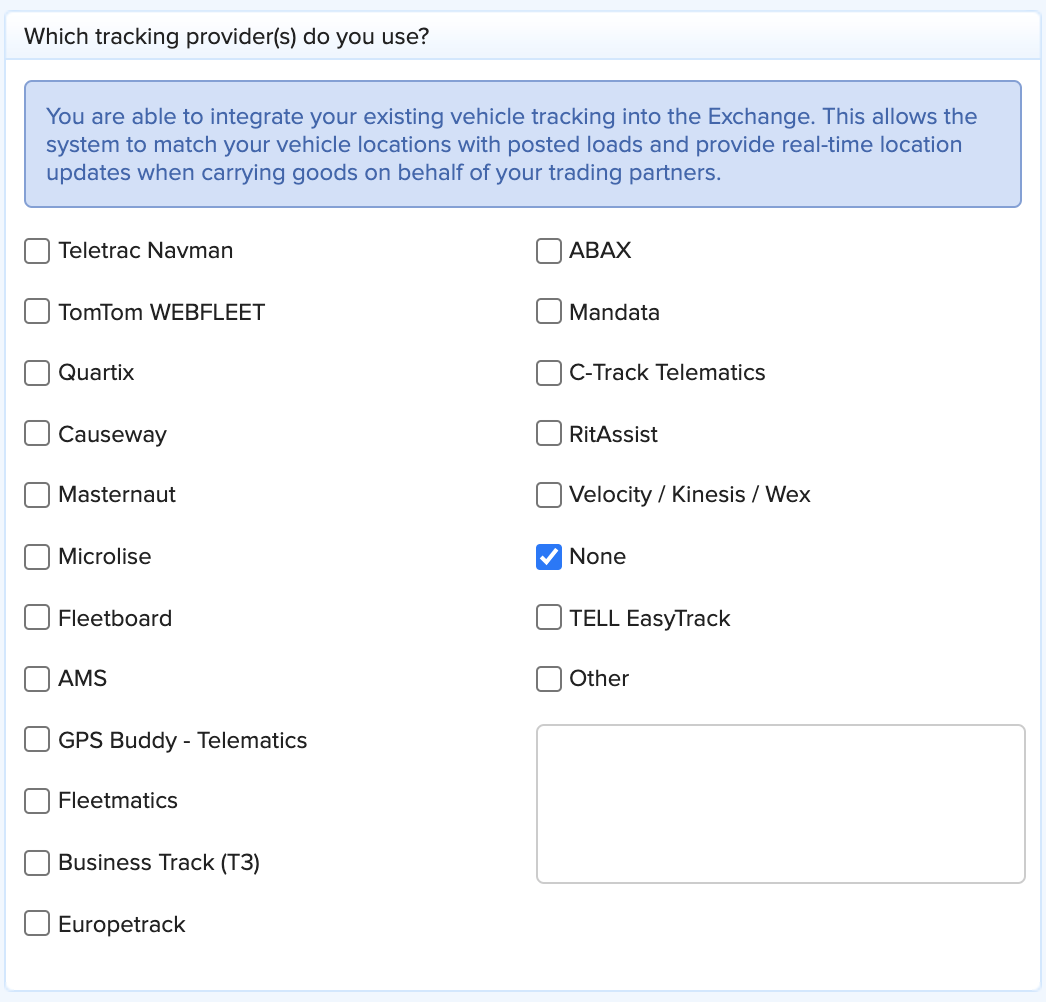The height and width of the screenshot is (1002, 1046).
Task: Enable the Causeway checkbox
Action: 37,434
